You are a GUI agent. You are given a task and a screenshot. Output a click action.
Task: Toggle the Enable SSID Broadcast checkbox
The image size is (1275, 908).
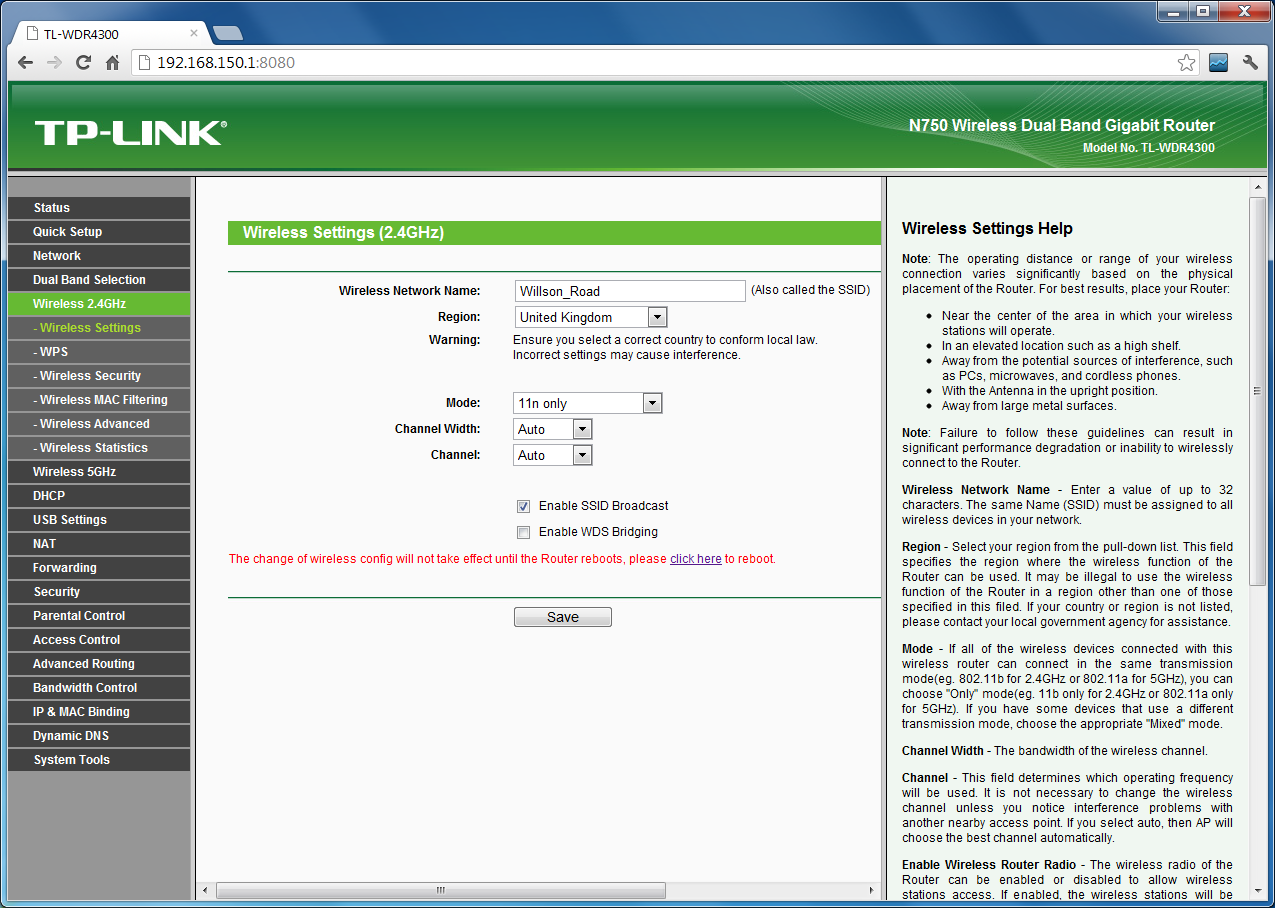point(523,506)
